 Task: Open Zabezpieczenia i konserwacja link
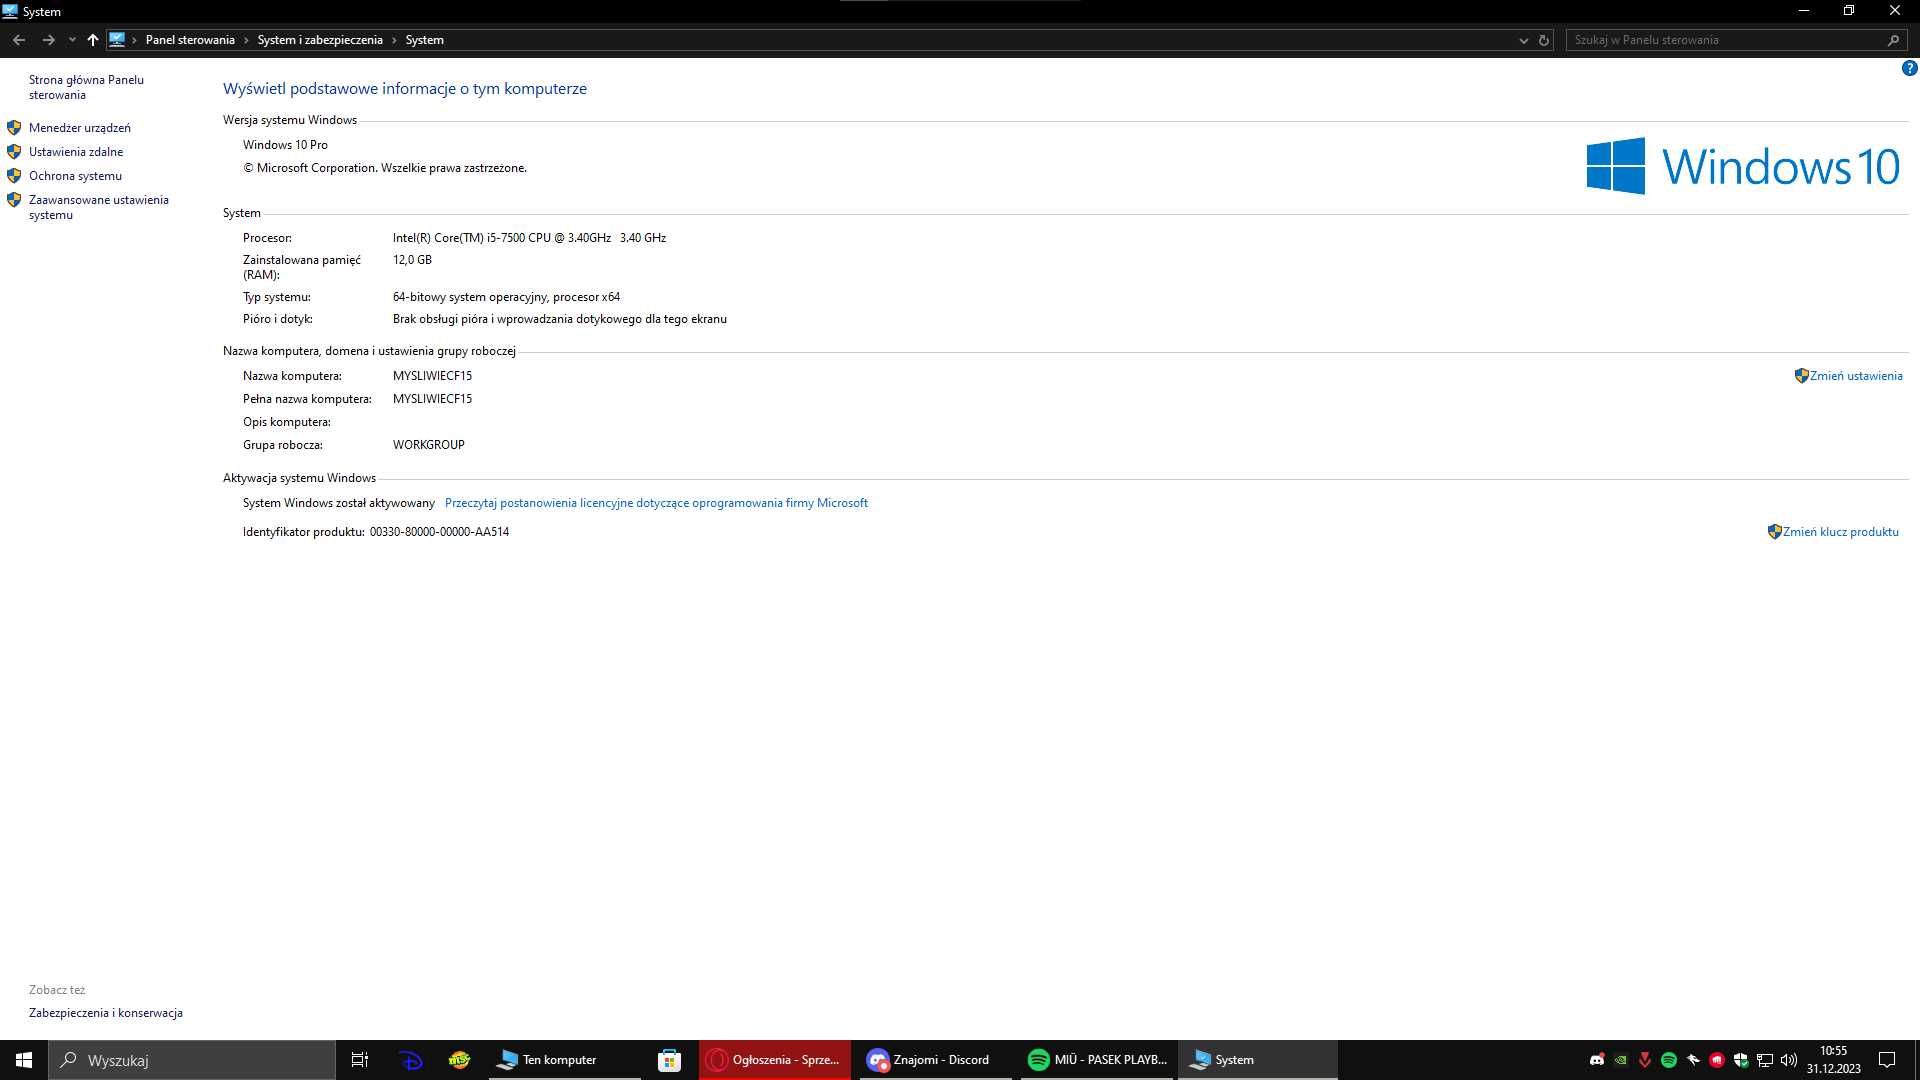106,1013
